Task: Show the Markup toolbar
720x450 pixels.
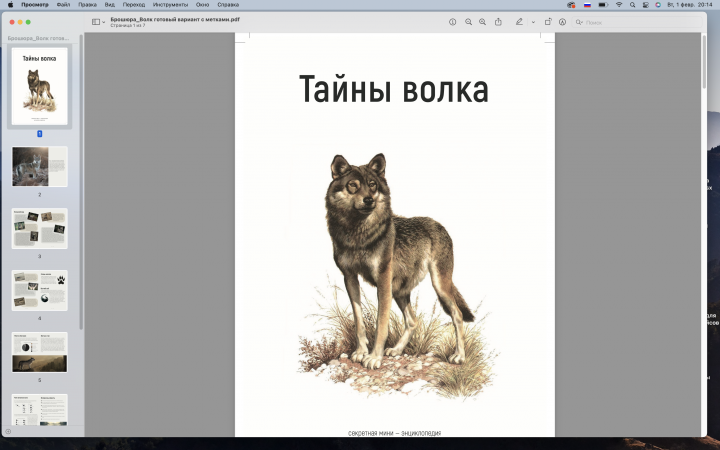Action: click(562, 22)
